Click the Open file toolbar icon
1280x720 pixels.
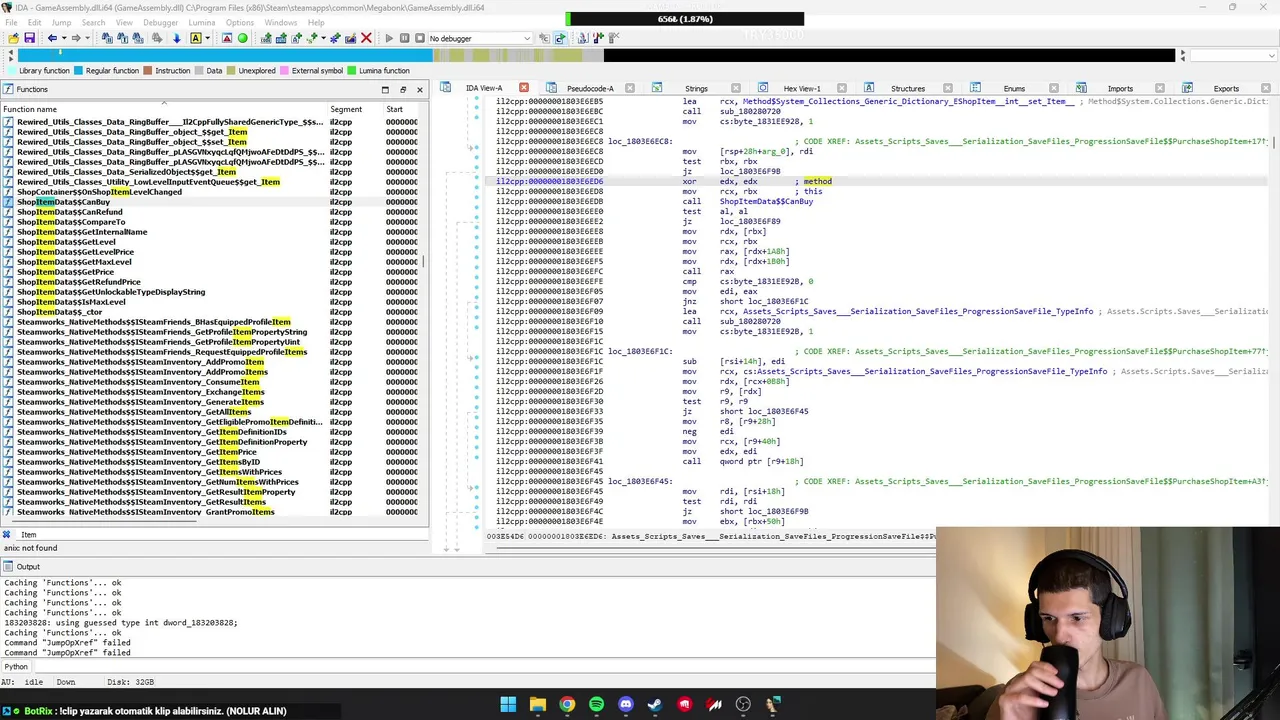click(x=13, y=38)
